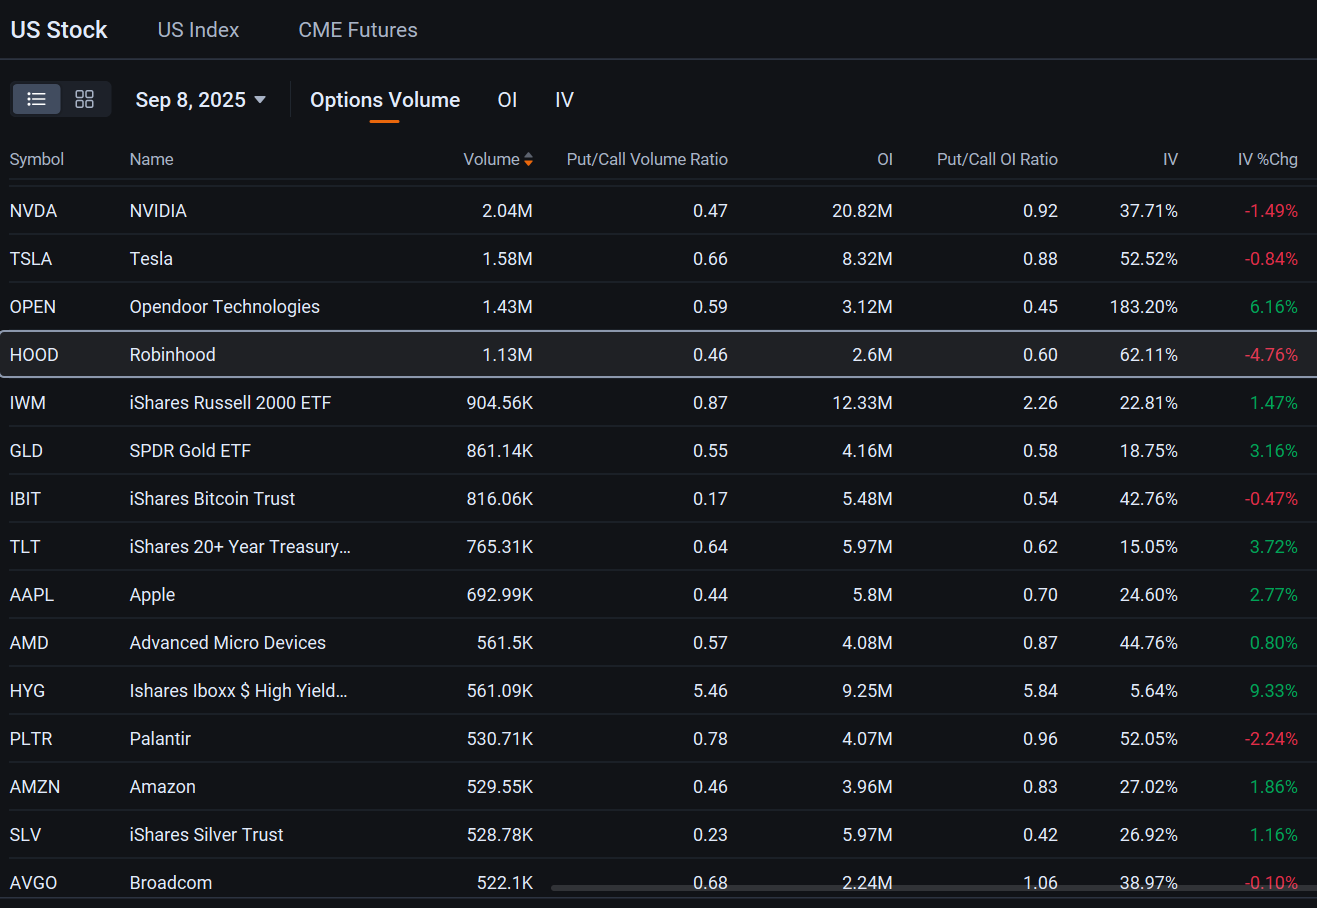Switch to grid view layout icon
1317x908 pixels.
(x=85, y=99)
